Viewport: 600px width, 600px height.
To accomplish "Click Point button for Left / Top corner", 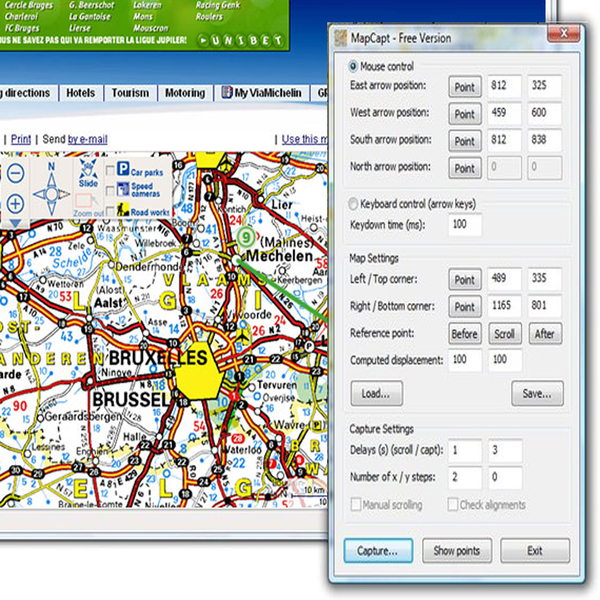I will pyautogui.click(x=465, y=280).
